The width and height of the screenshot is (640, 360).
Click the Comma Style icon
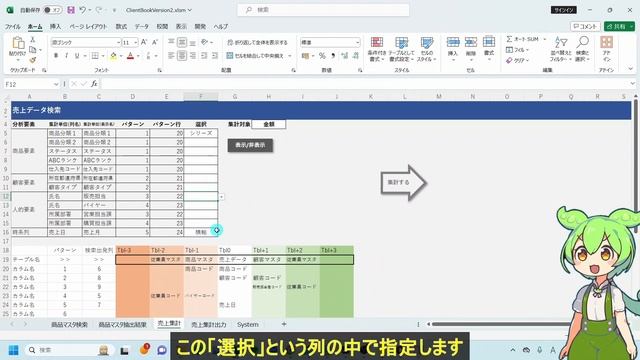point(333,56)
